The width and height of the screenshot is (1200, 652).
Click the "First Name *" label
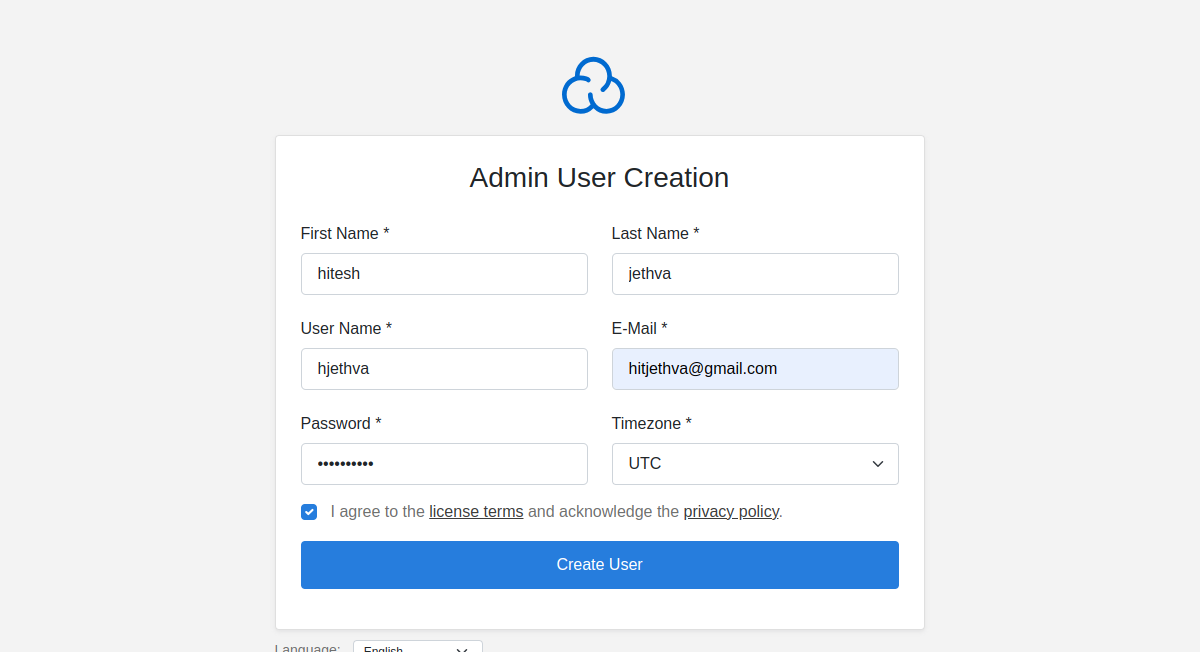click(344, 233)
